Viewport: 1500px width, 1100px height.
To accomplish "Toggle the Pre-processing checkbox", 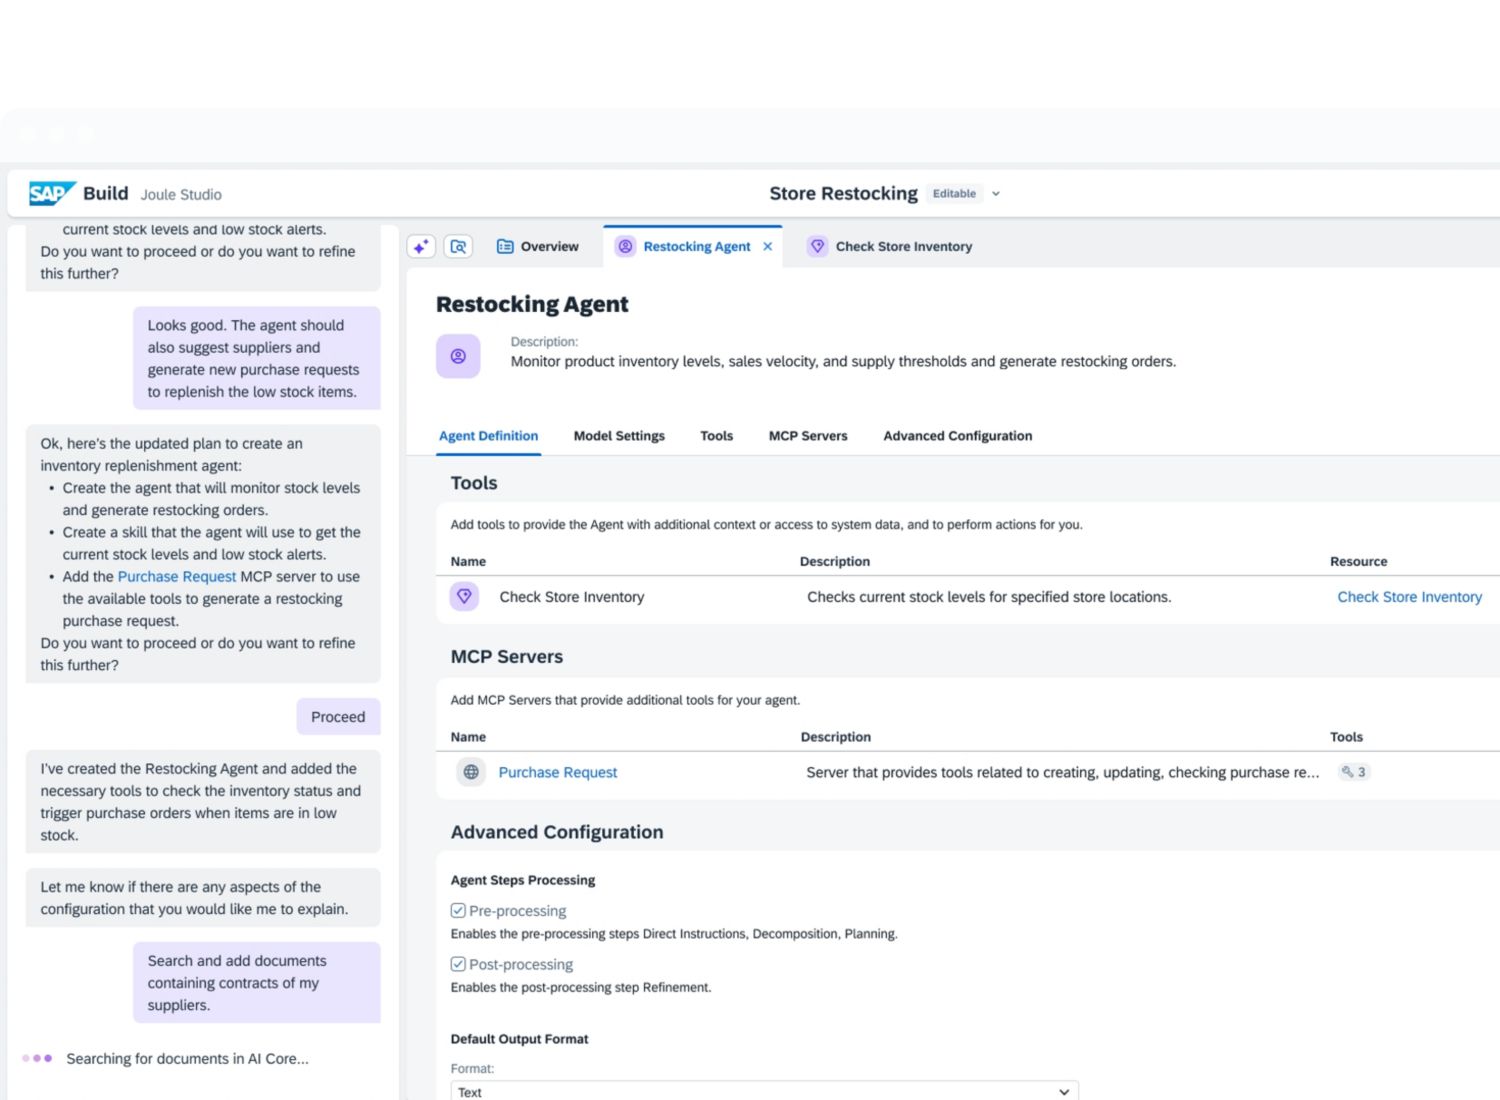I will click(458, 911).
